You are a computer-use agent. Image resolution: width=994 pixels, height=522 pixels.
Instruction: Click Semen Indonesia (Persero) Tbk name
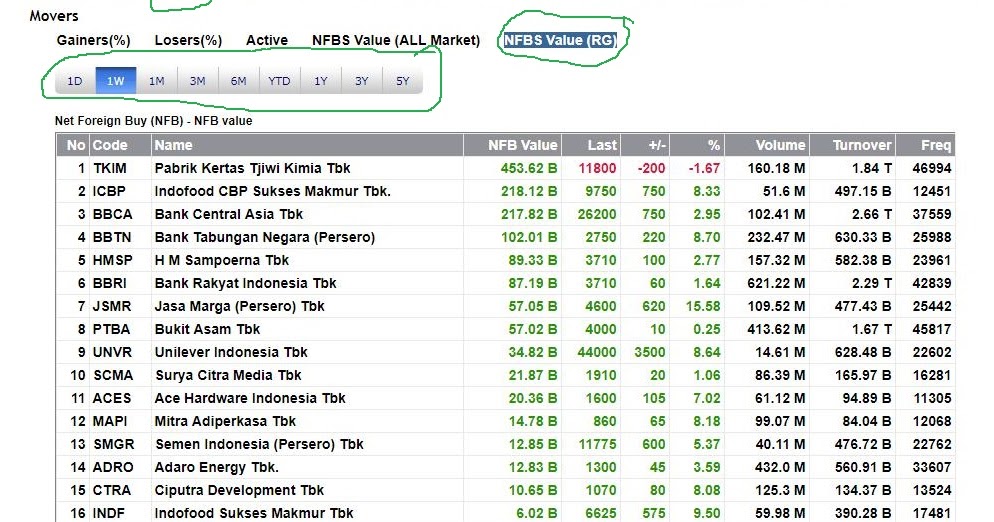click(259, 444)
